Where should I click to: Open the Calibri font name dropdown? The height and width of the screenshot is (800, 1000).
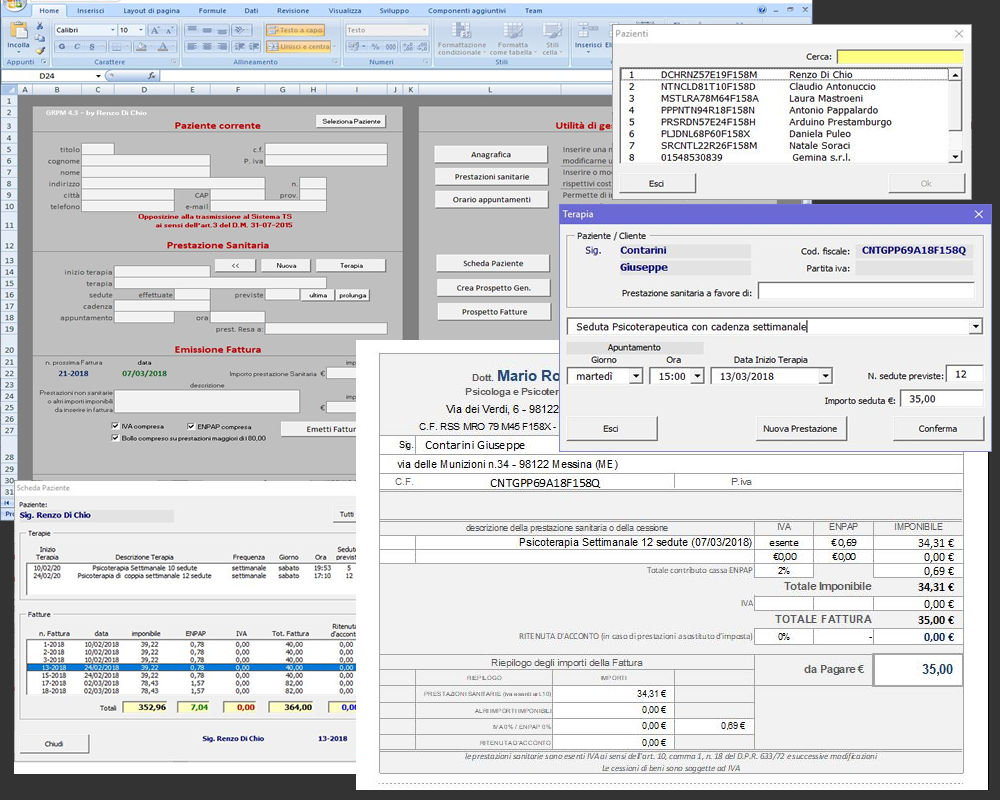pyautogui.click(x=113, y=30)
